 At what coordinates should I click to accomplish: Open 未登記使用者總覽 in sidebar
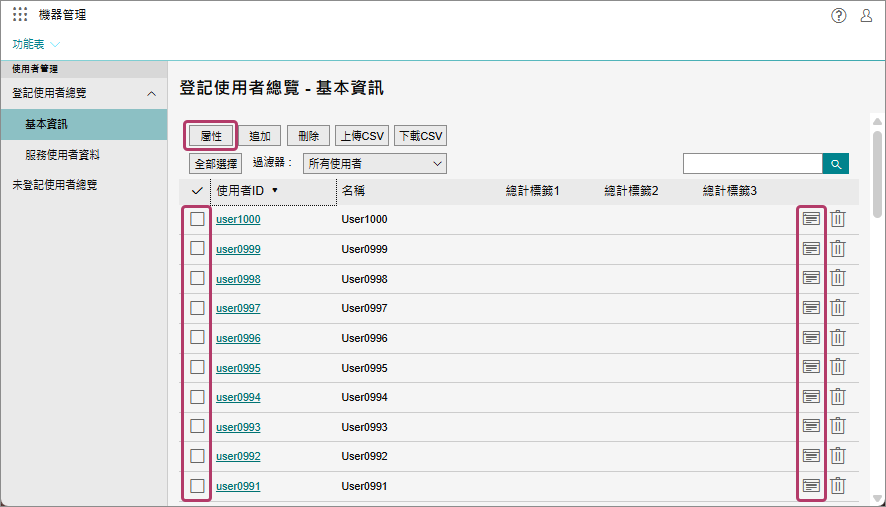click(x=54, y=185)
